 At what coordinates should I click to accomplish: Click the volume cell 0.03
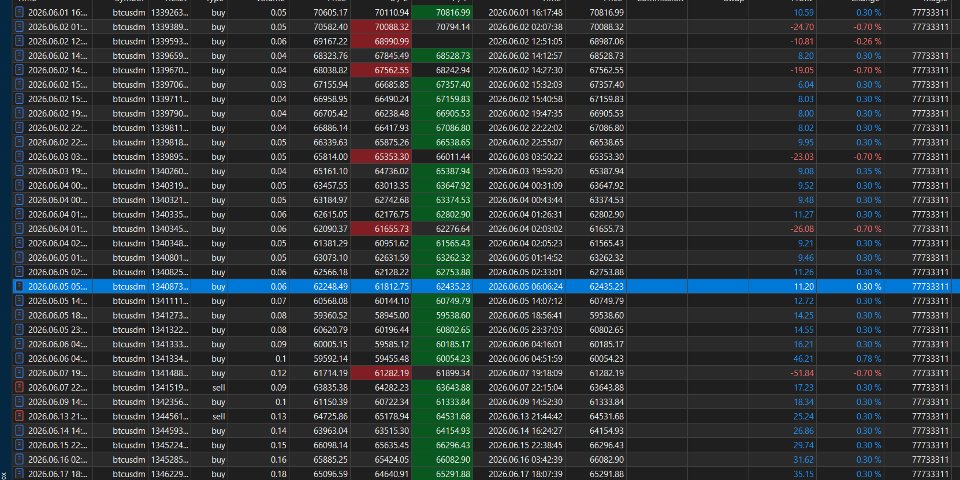pyautogui.click(x=279, y=84)
